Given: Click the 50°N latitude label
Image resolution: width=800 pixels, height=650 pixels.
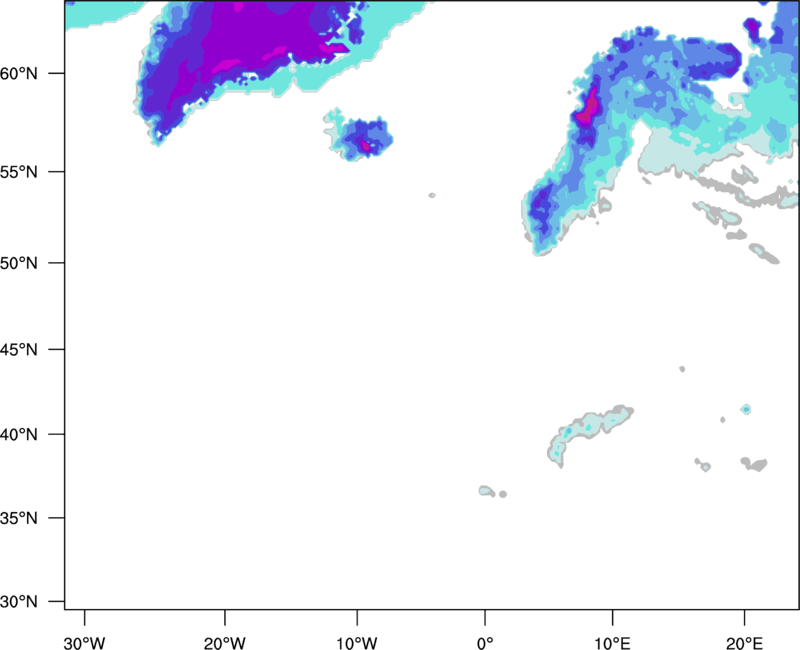Looking at the screenshot, I should [x=19, y=263].
